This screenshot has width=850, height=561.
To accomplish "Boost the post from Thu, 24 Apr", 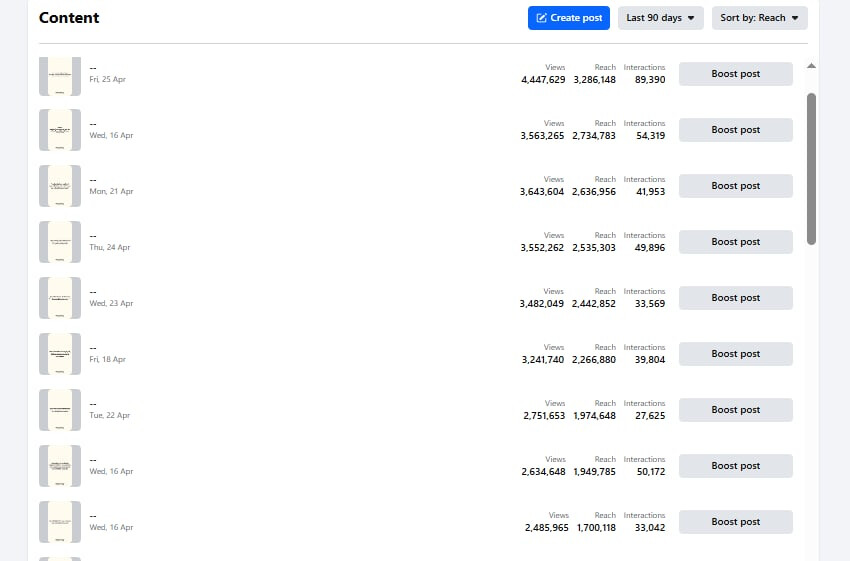I will pyautogui.click(x=736, y=242).
